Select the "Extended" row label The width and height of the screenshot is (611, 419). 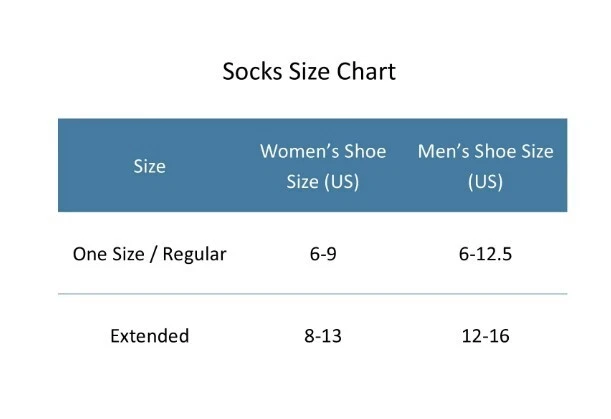[149, 336]
